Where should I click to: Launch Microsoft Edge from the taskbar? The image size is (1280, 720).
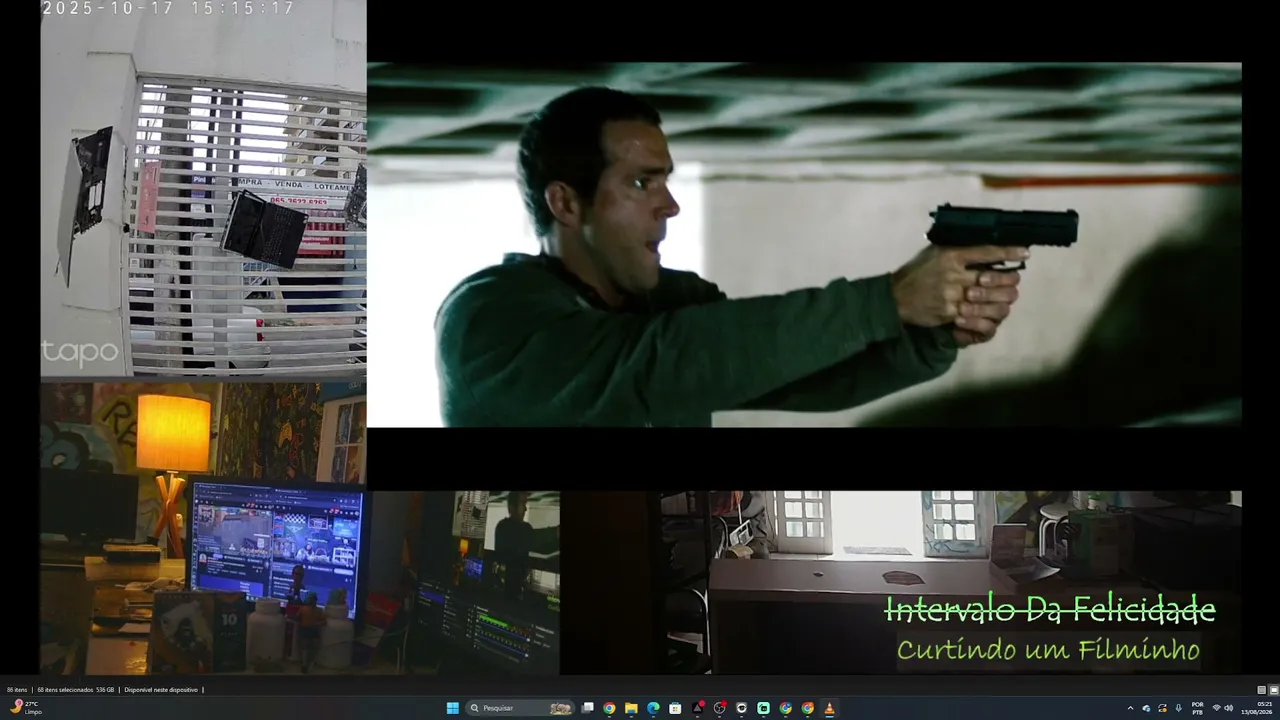click(x=653, y=708)
